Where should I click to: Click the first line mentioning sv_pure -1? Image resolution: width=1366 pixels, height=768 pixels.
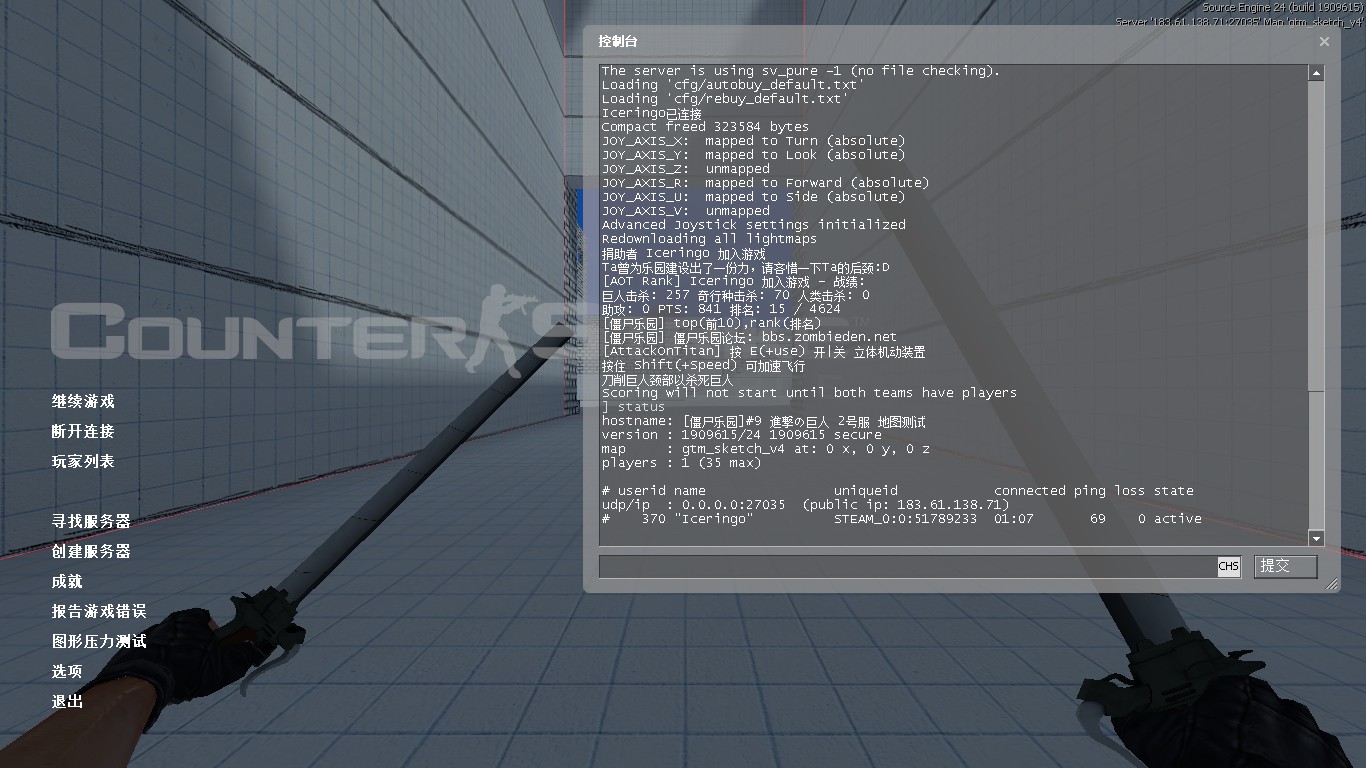tap(800, 71)
